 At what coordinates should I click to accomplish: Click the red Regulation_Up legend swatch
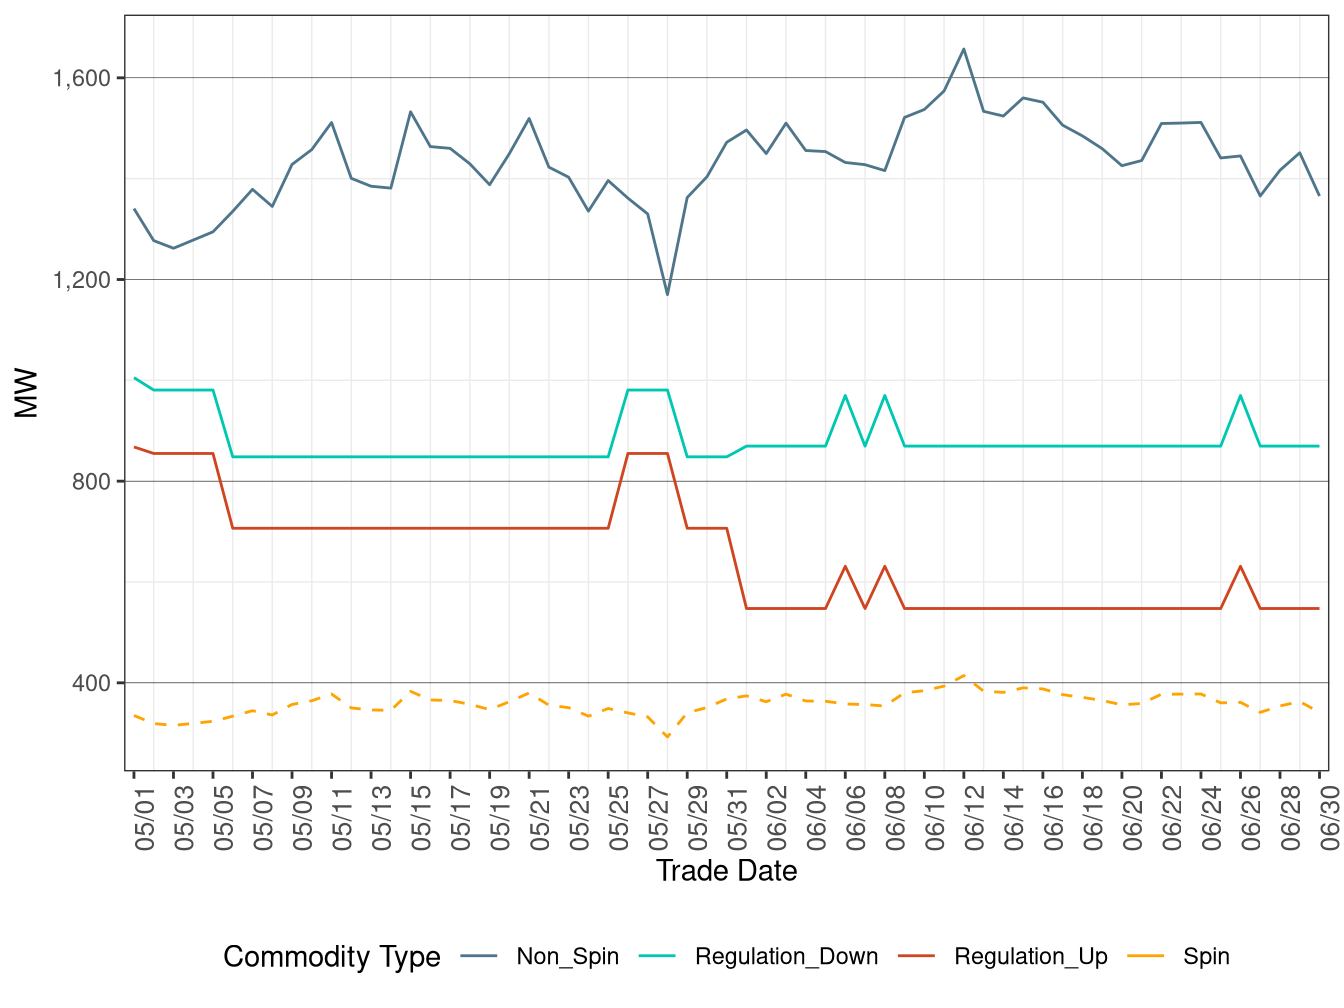(917, 957)
